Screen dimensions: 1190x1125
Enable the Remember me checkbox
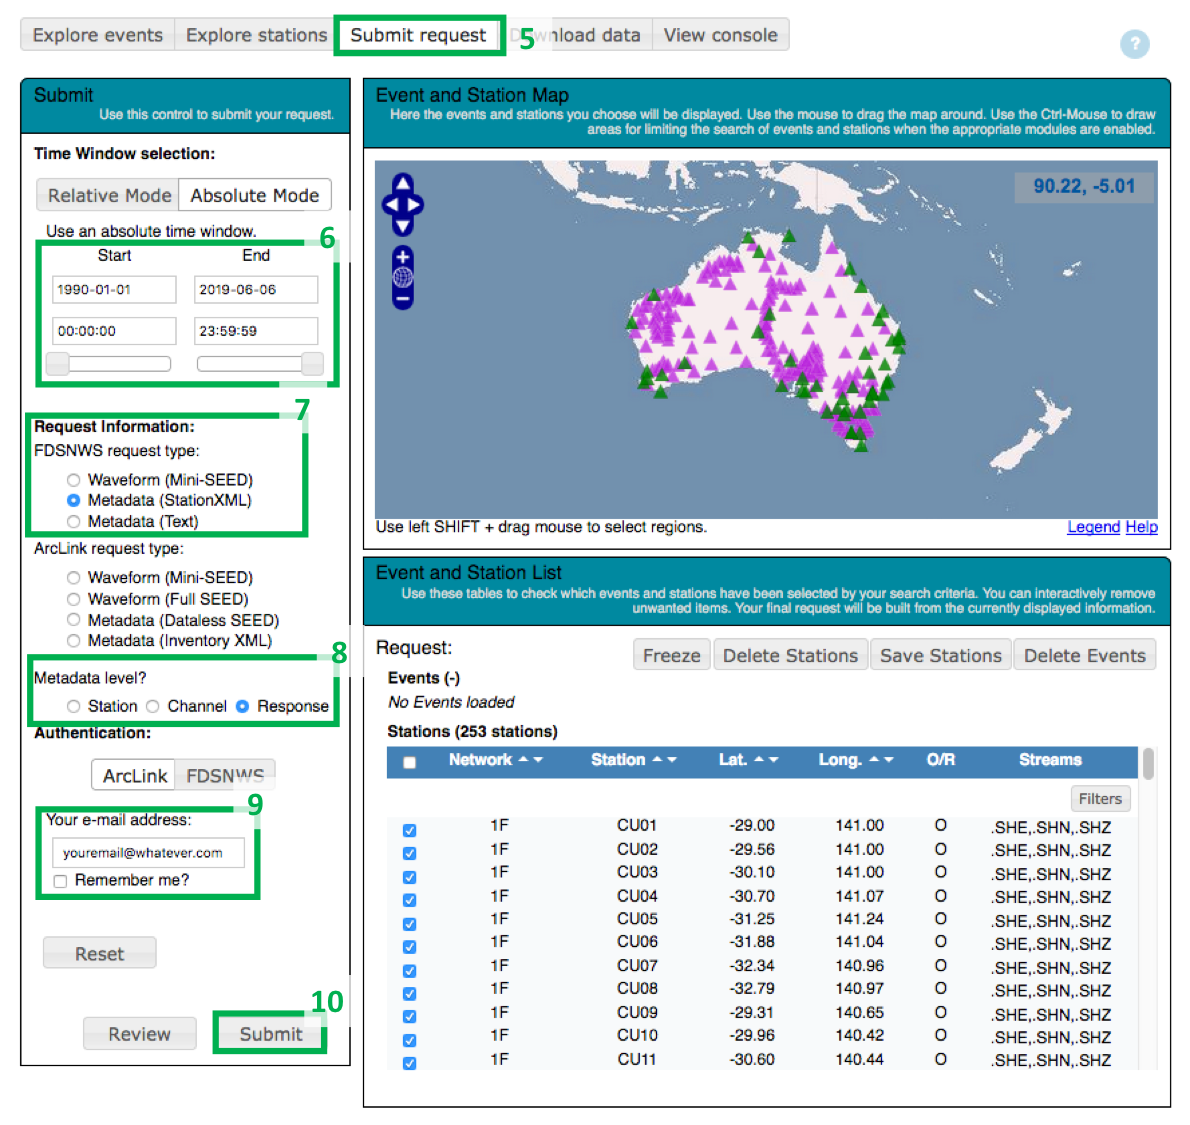[x=60, y=880]
